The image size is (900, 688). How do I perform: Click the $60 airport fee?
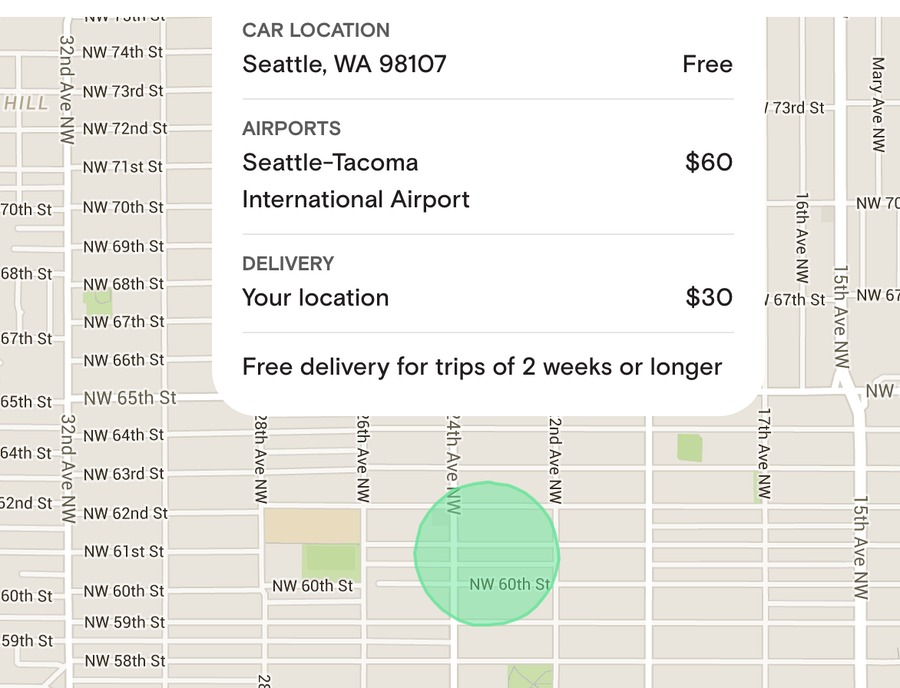(x=709, y=162)
